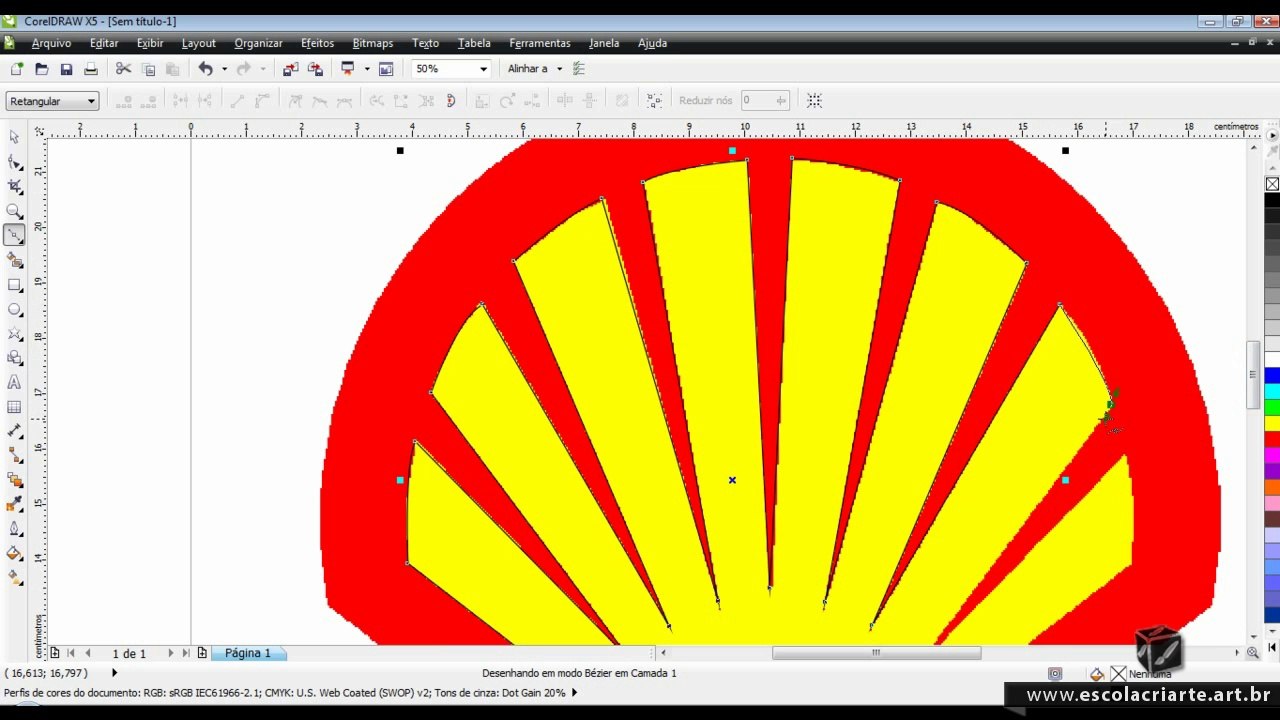Select the Shape edit tool
This screenshot has height=720, width=1280.
coord(14,162)
